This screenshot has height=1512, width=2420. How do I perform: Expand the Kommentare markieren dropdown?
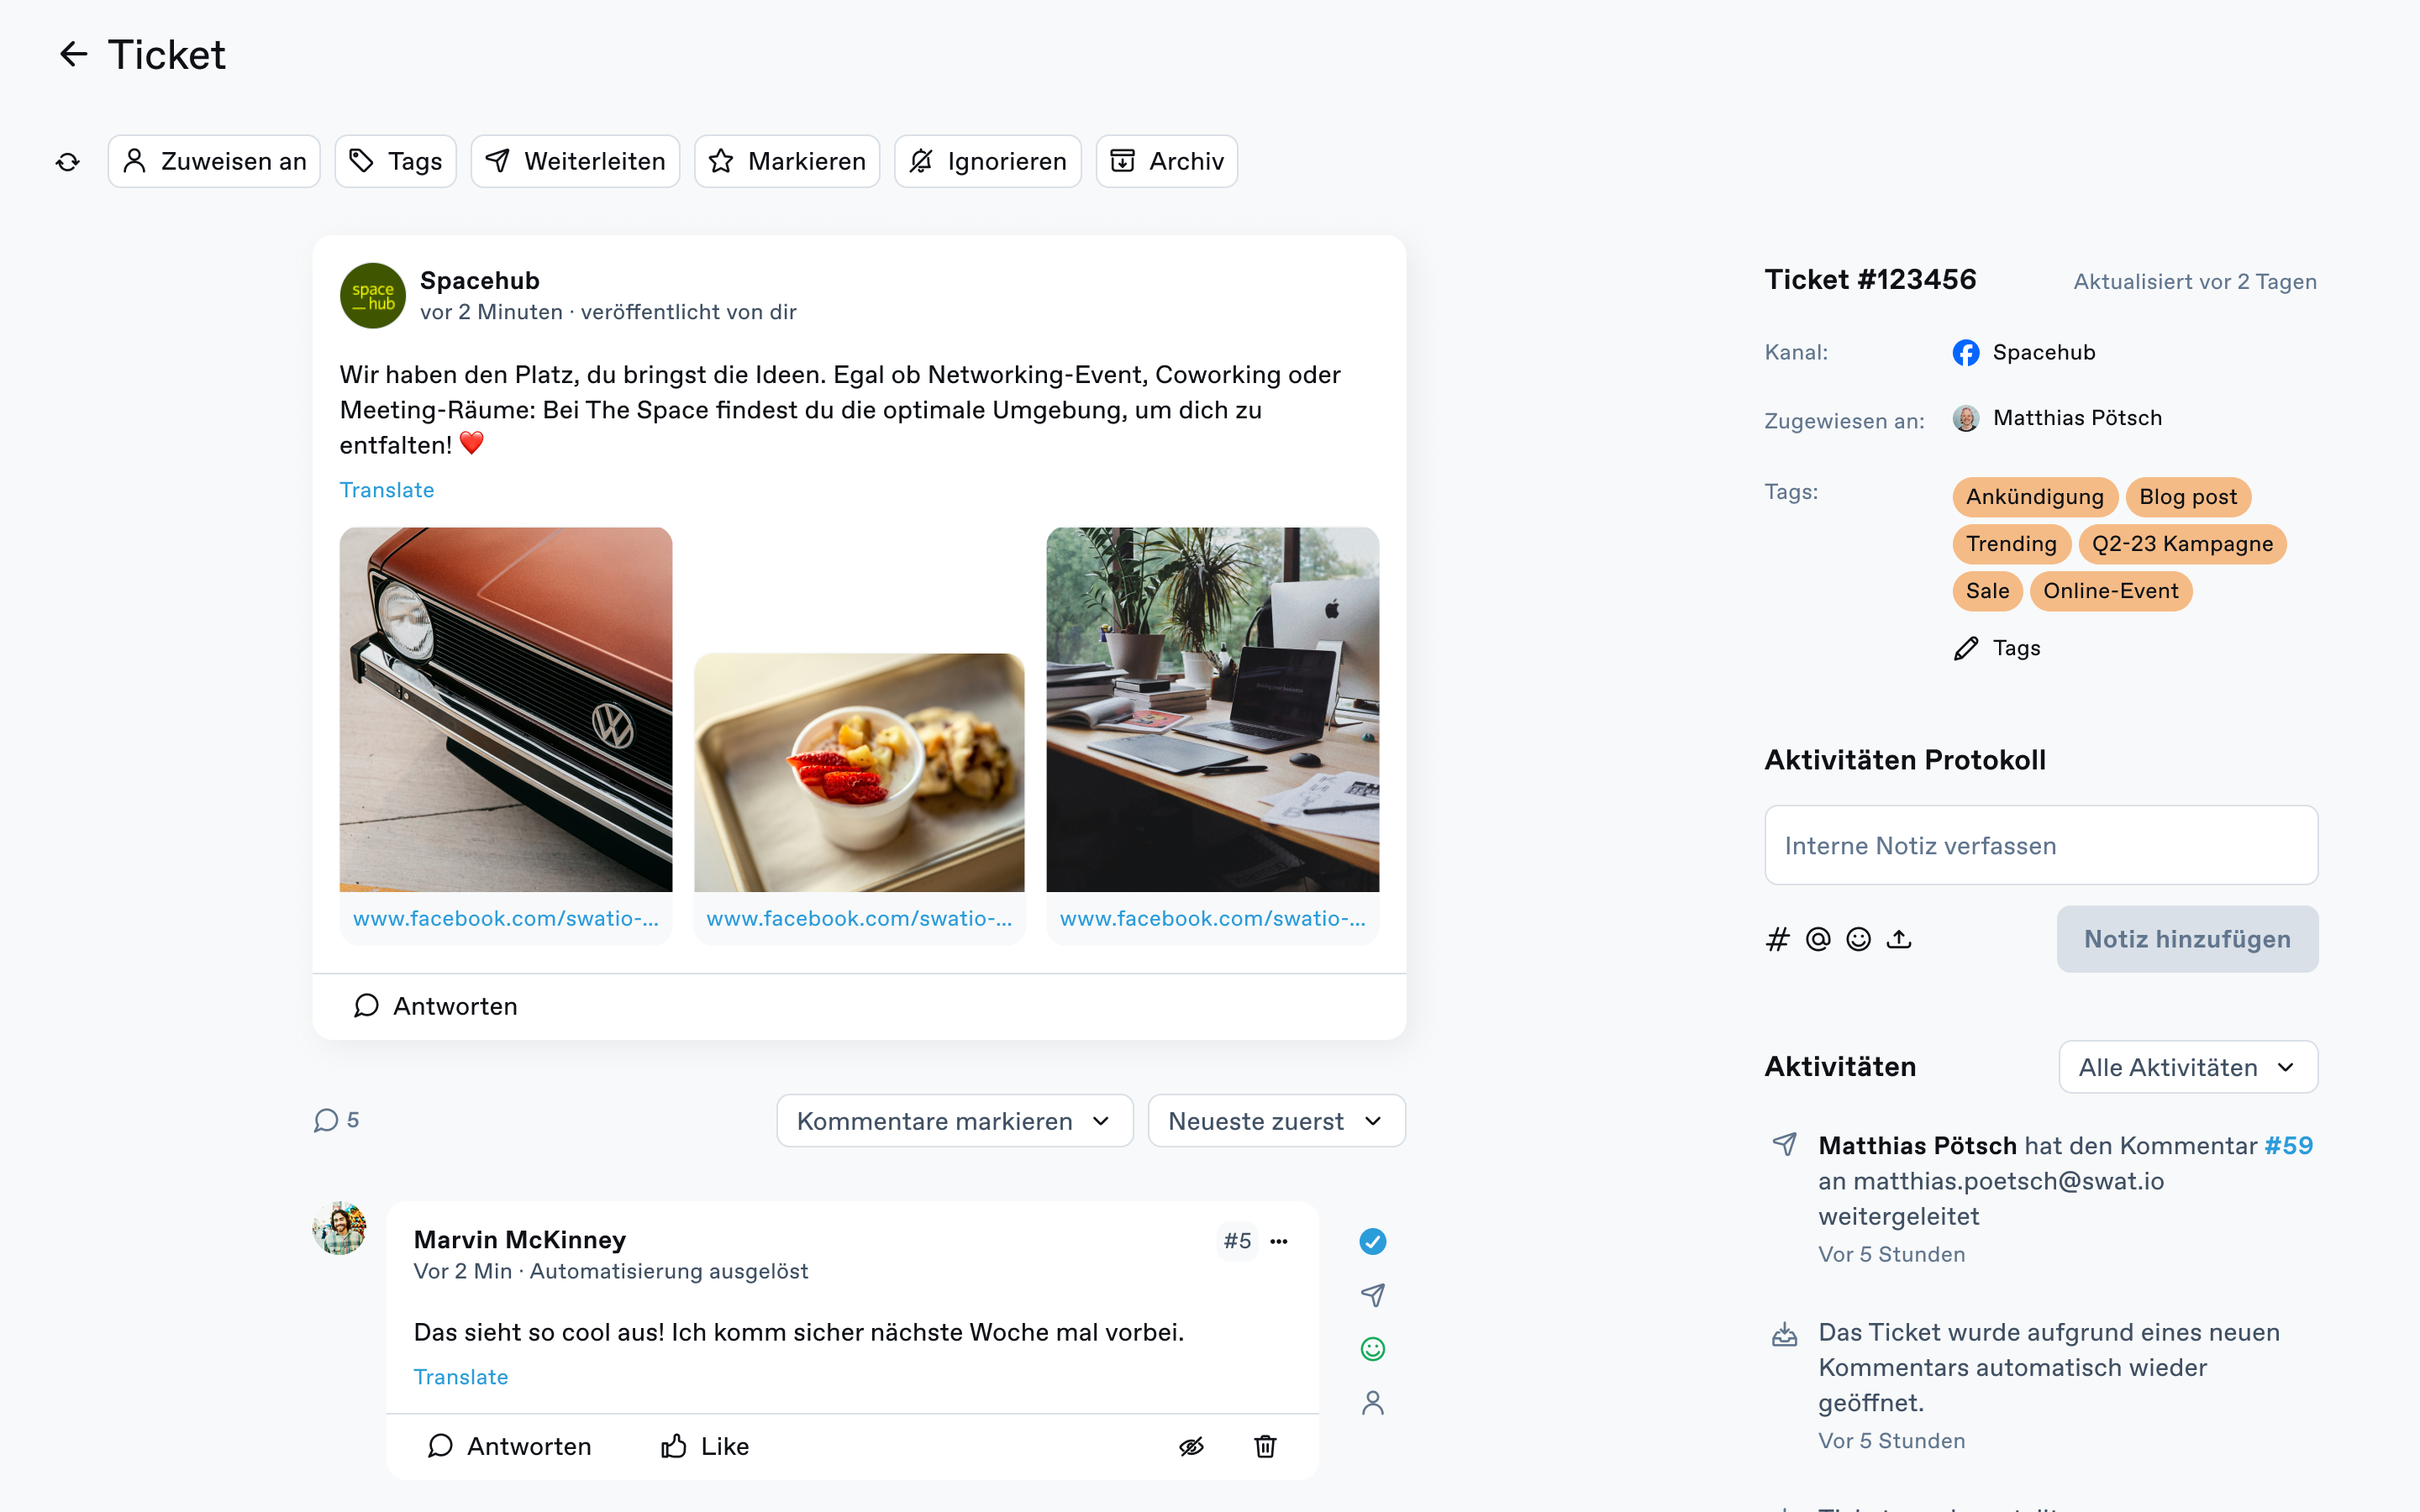pyautogui.click(x=955, y=1121)
